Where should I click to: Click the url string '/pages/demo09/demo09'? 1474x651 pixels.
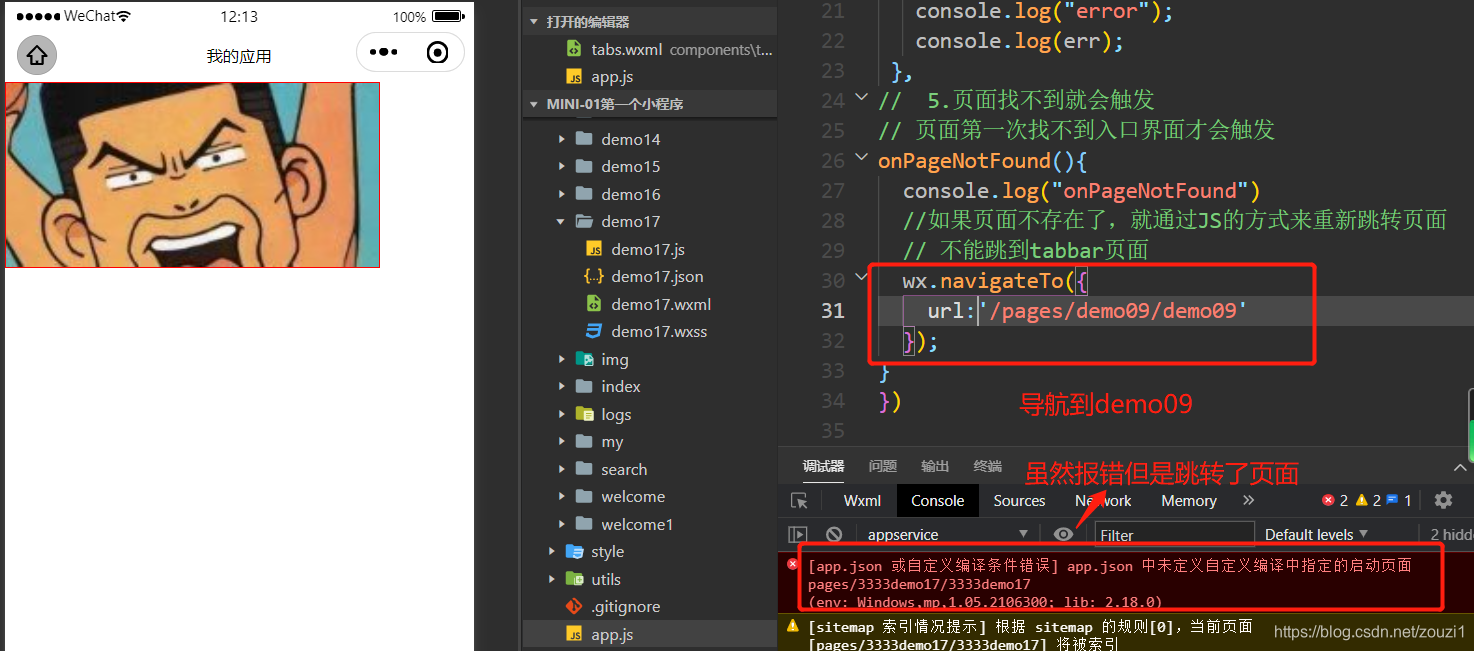click(x=1113, y=310)
